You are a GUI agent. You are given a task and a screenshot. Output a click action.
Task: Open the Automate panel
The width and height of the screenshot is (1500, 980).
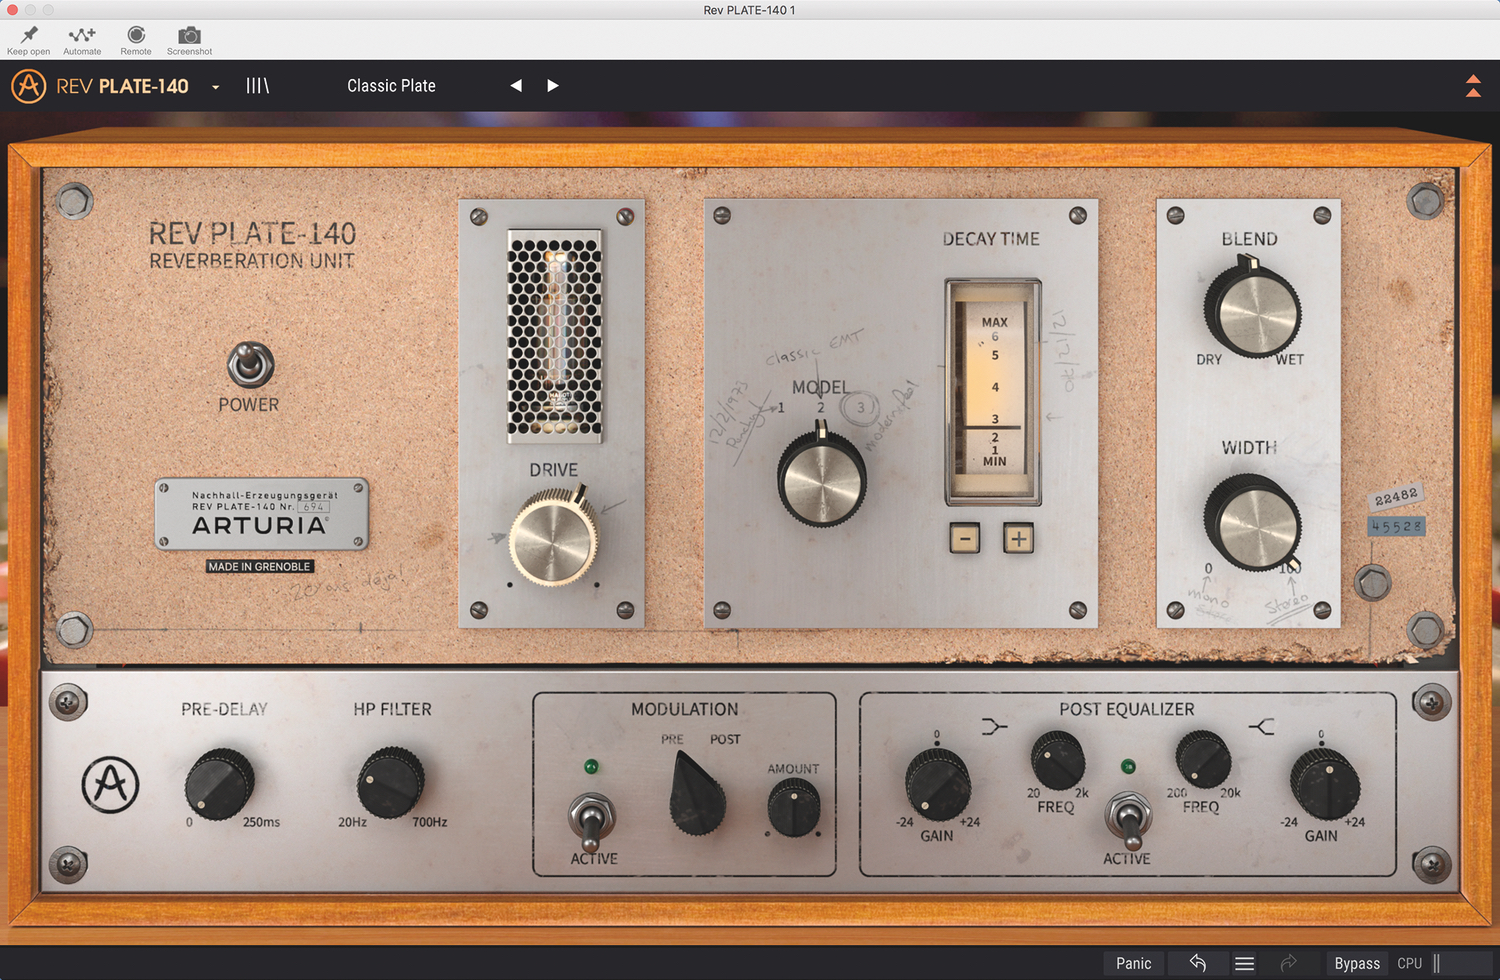82,35
